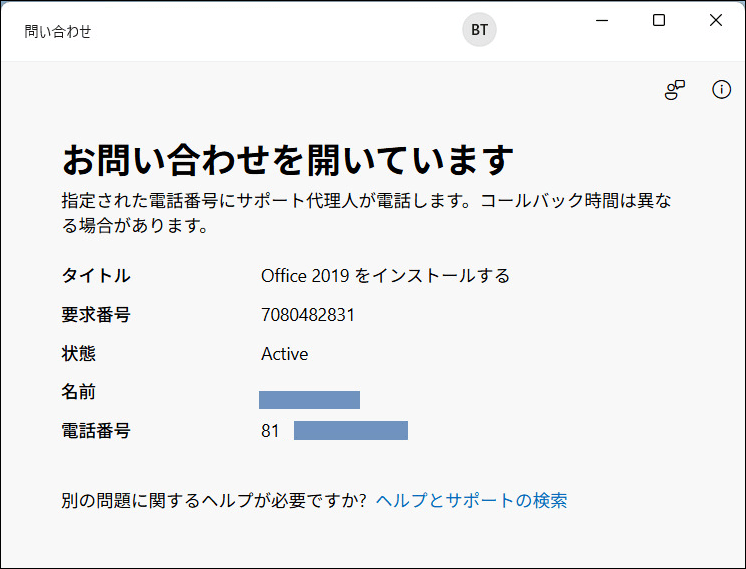
Task: Open the BT account avatar
Action: click(x=479, y=29)
